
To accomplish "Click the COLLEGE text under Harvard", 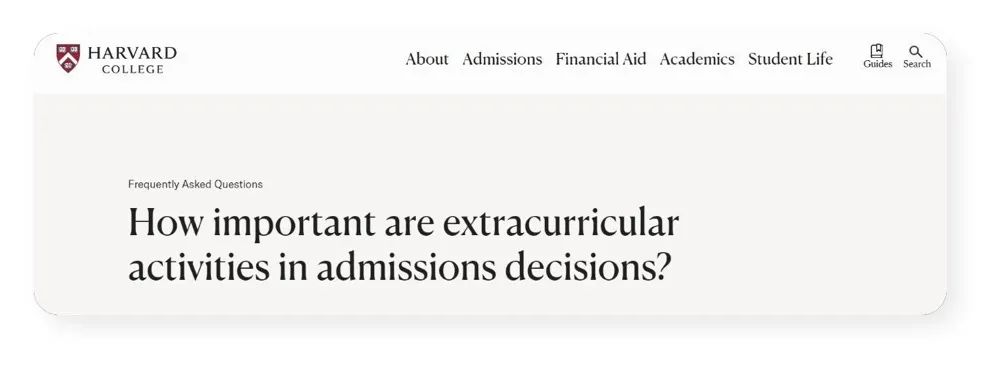I will (x=133, y=69).
